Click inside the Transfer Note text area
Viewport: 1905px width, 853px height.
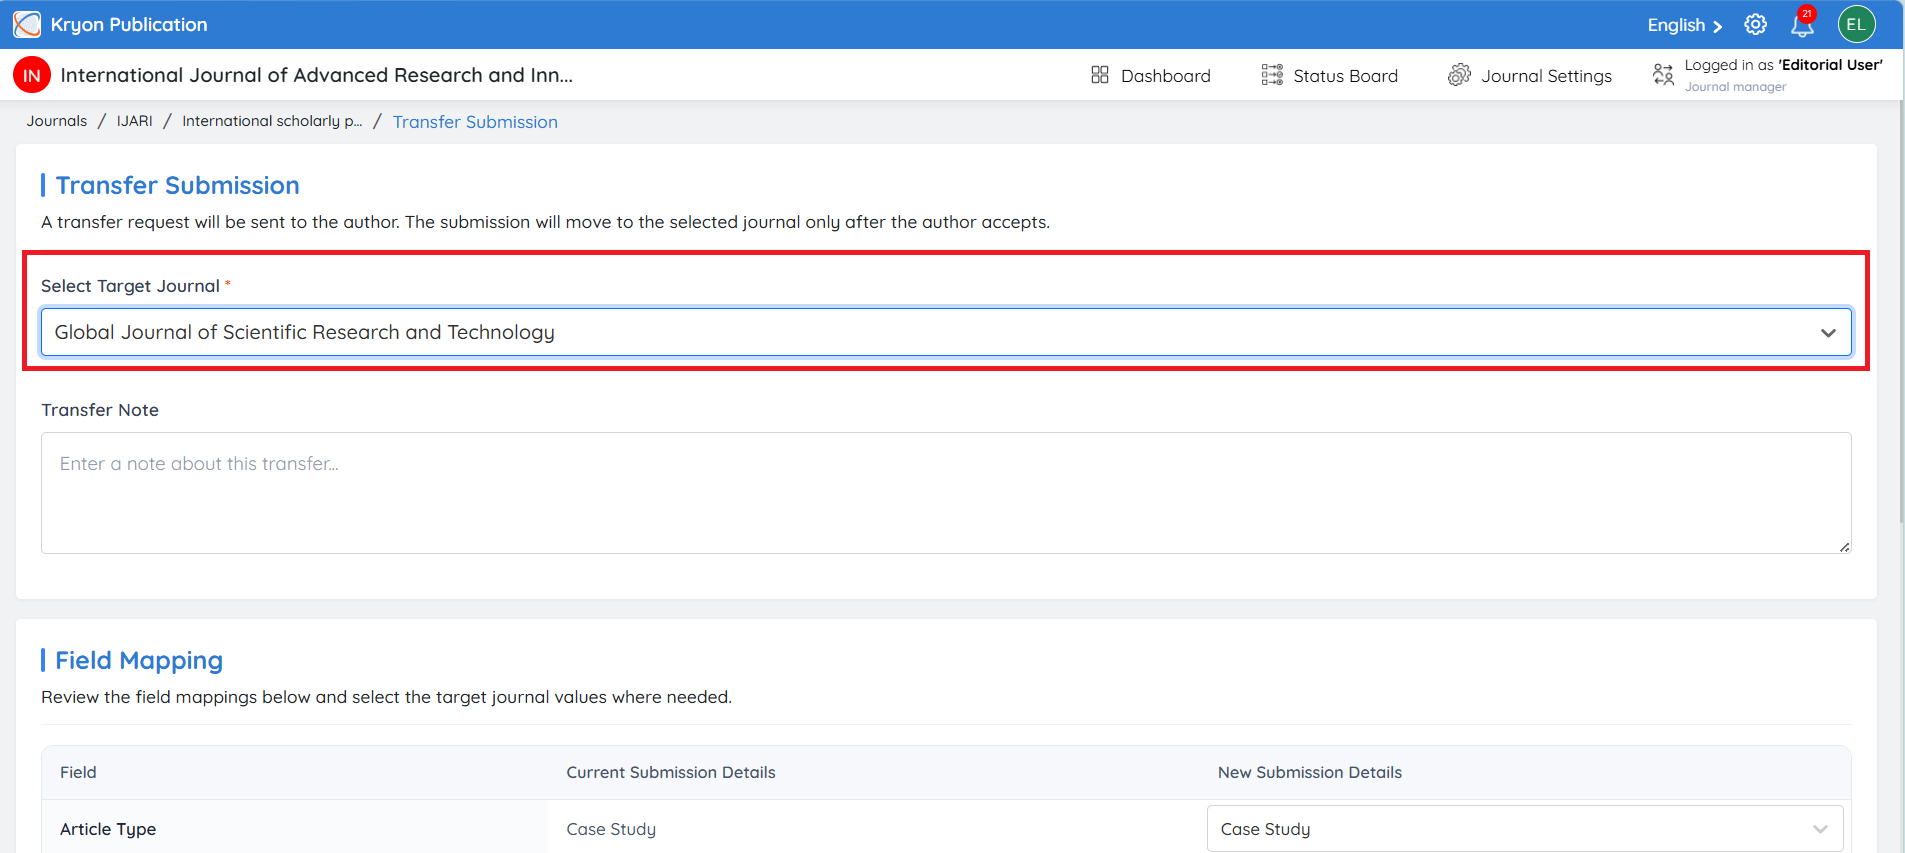point(946,493)
